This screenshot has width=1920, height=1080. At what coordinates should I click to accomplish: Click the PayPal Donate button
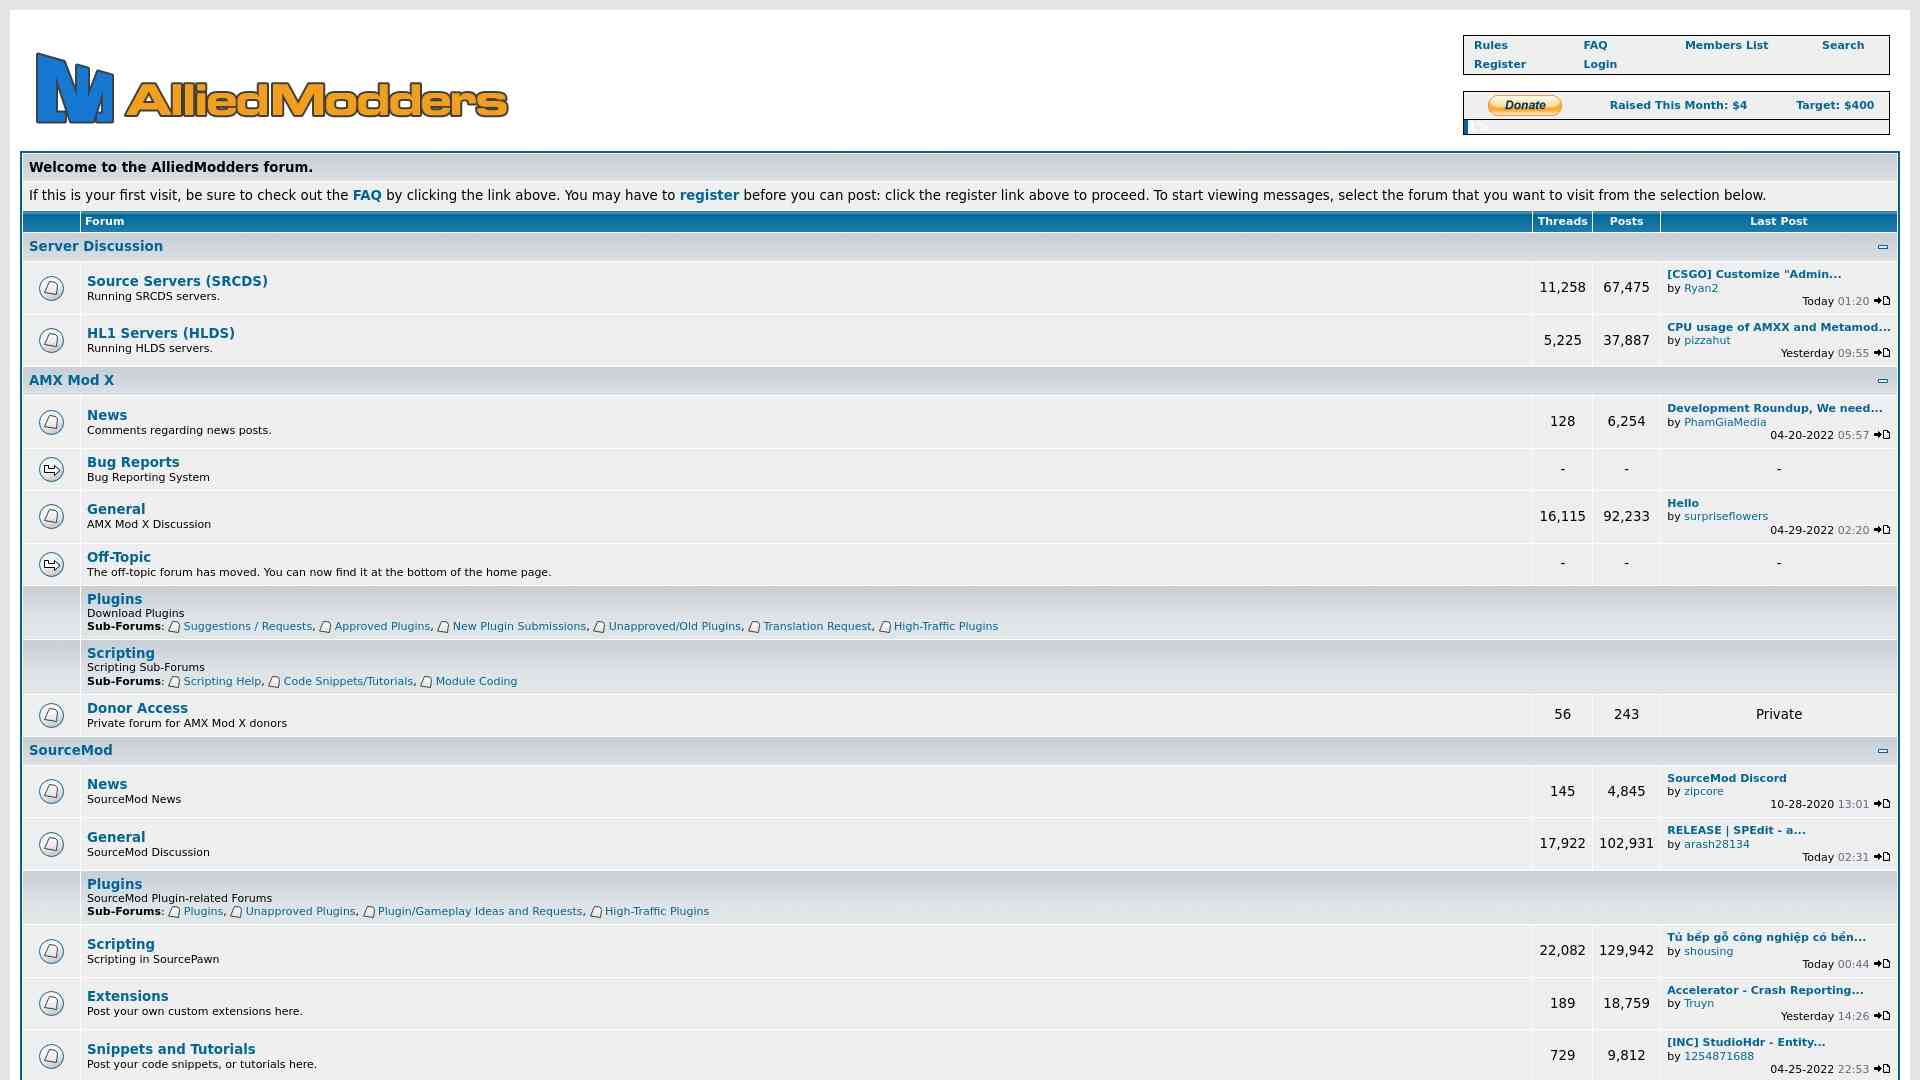tap(1525, 105)
